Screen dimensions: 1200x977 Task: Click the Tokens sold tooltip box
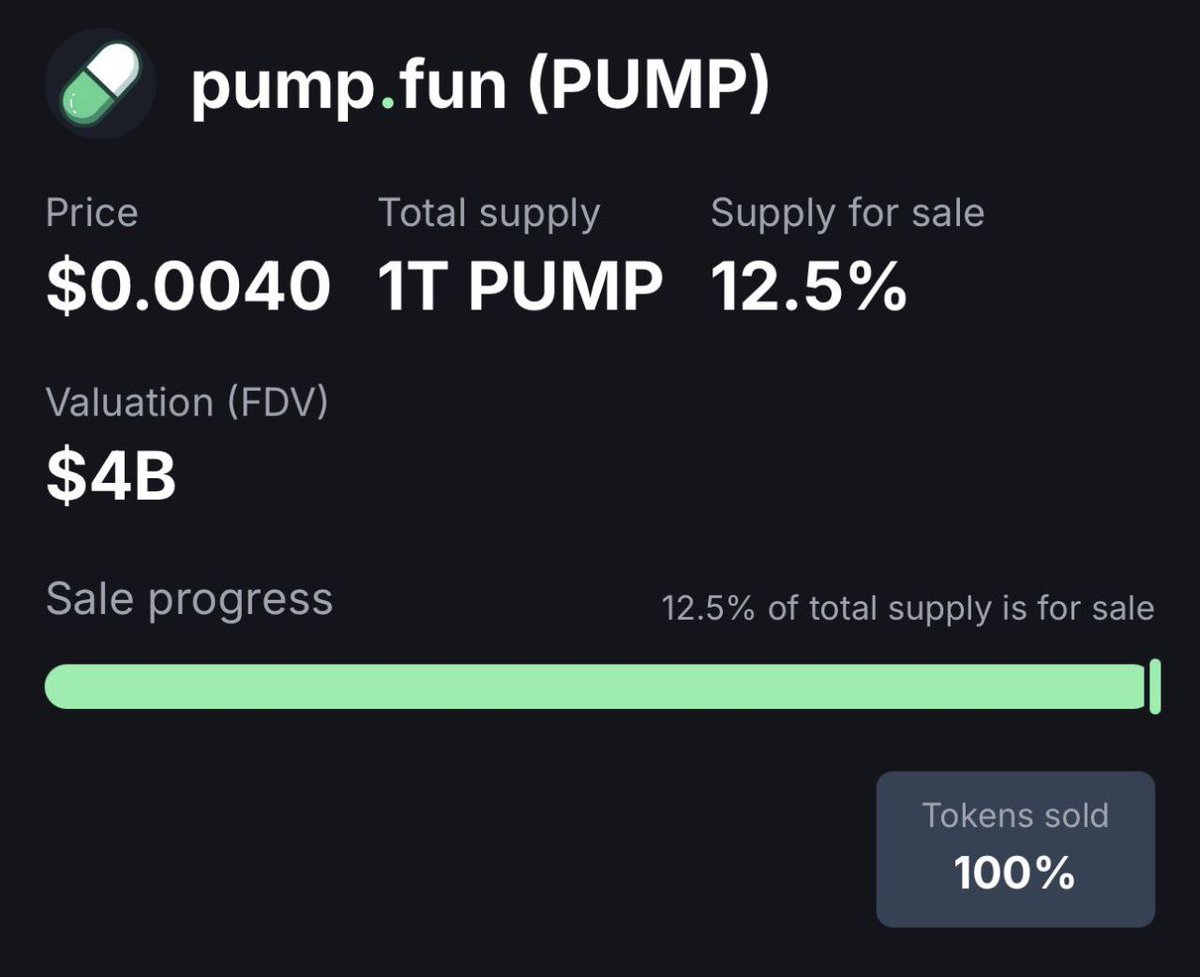coord(1016,849)
